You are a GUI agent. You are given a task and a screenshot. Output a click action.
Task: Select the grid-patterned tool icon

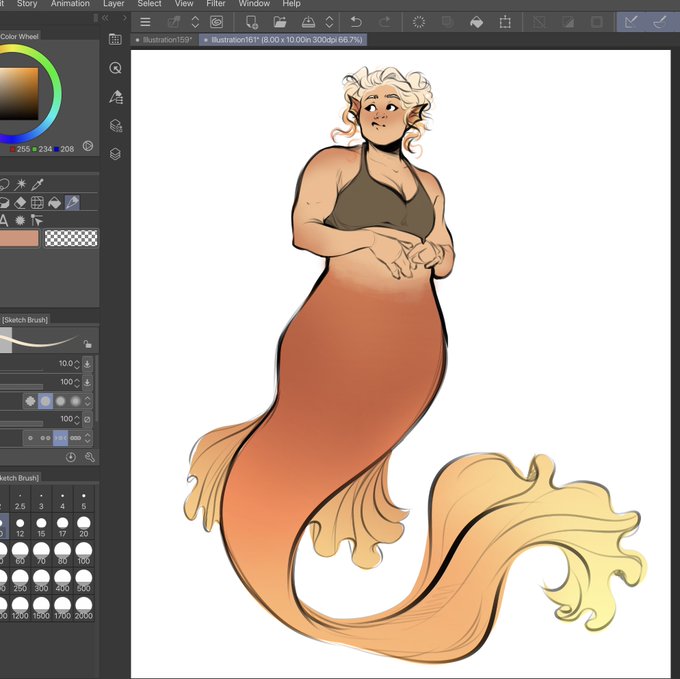tap(37, 202)
